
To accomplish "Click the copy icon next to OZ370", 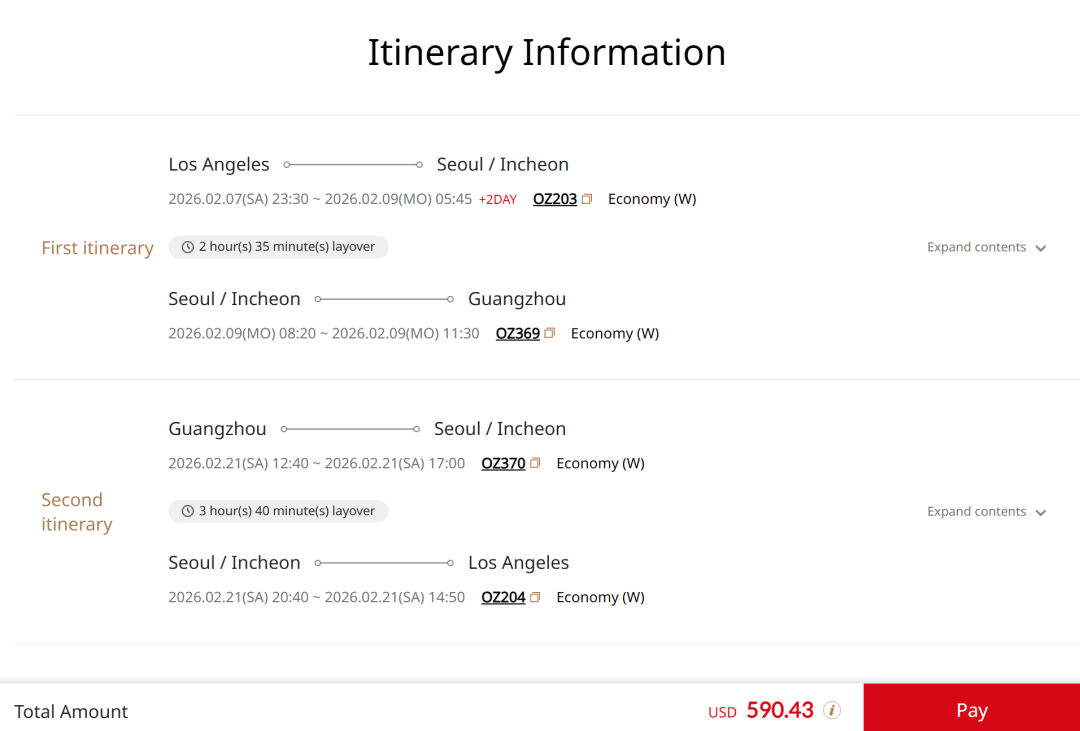I will [535, 463].
